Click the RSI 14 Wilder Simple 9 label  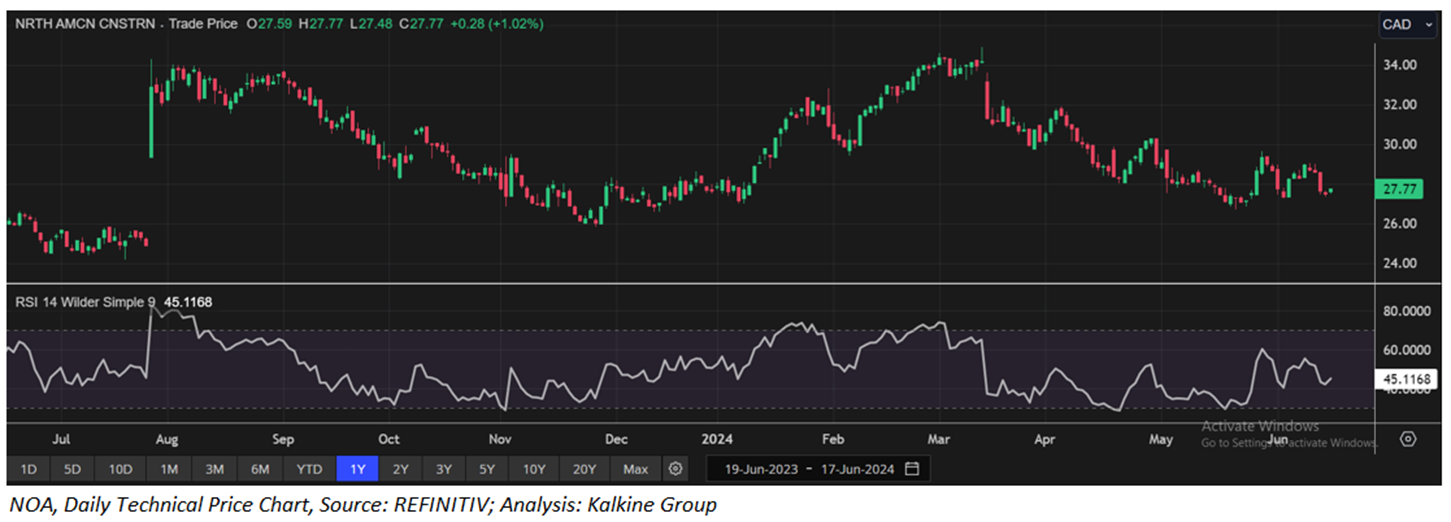pos(85,301)
